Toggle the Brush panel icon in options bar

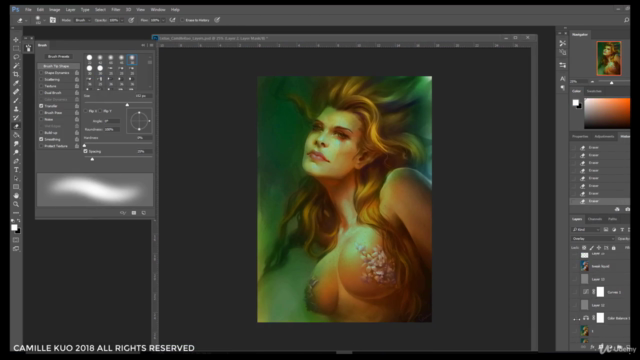pyautogui.click(x=53, y=20)
